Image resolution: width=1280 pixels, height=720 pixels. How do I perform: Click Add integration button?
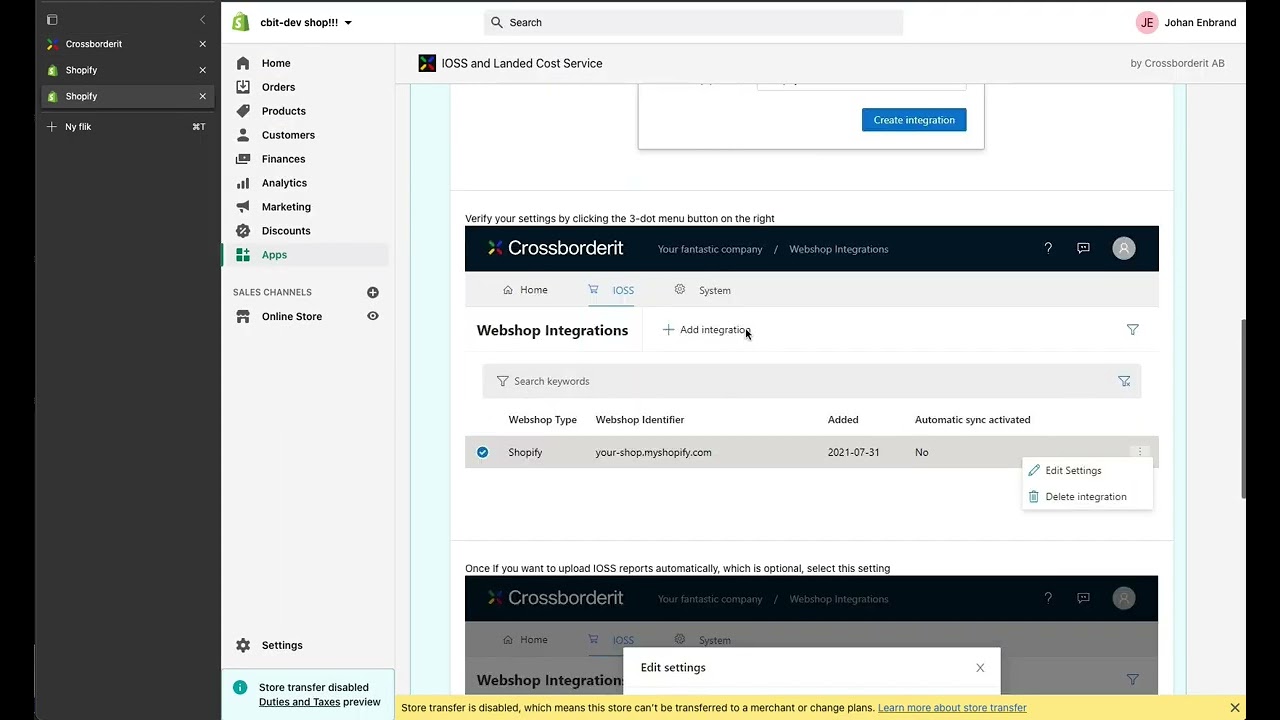(x=706, y=330)
